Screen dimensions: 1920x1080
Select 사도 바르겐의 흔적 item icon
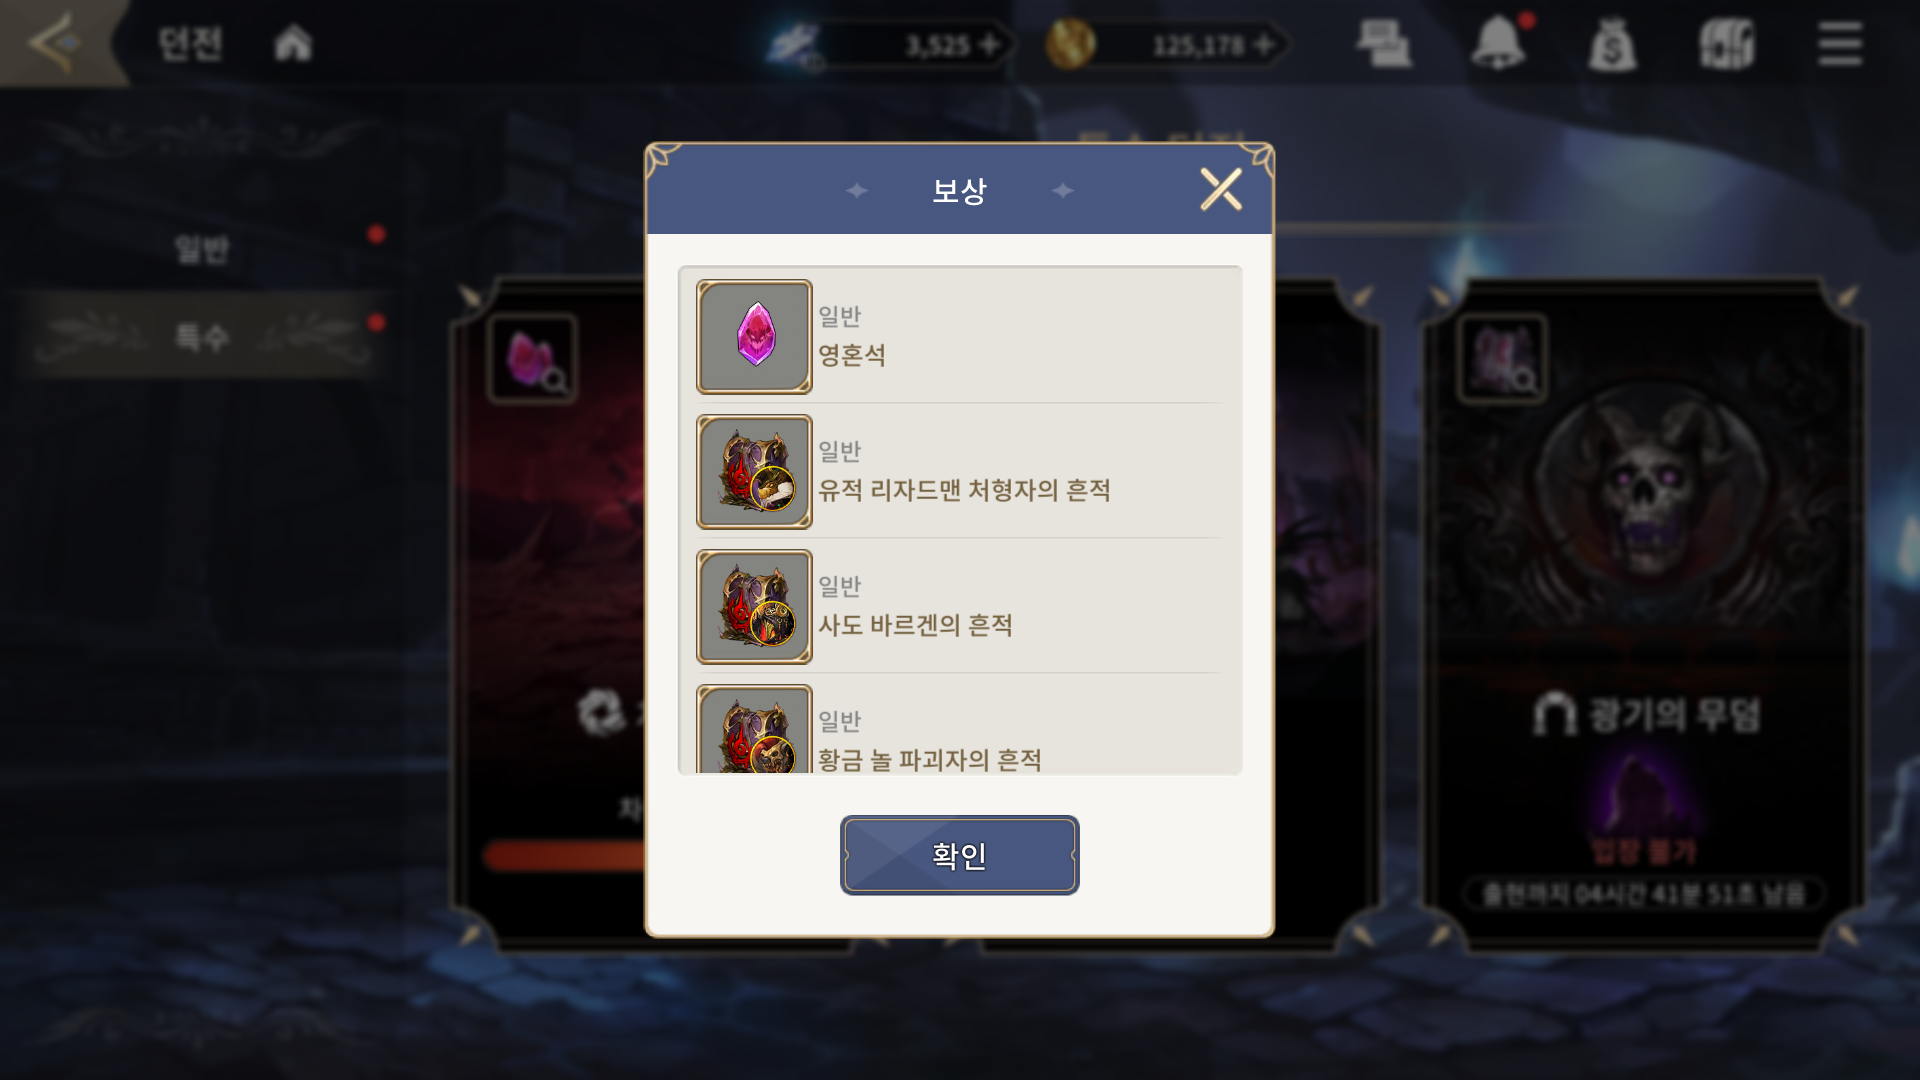point(754,607)
